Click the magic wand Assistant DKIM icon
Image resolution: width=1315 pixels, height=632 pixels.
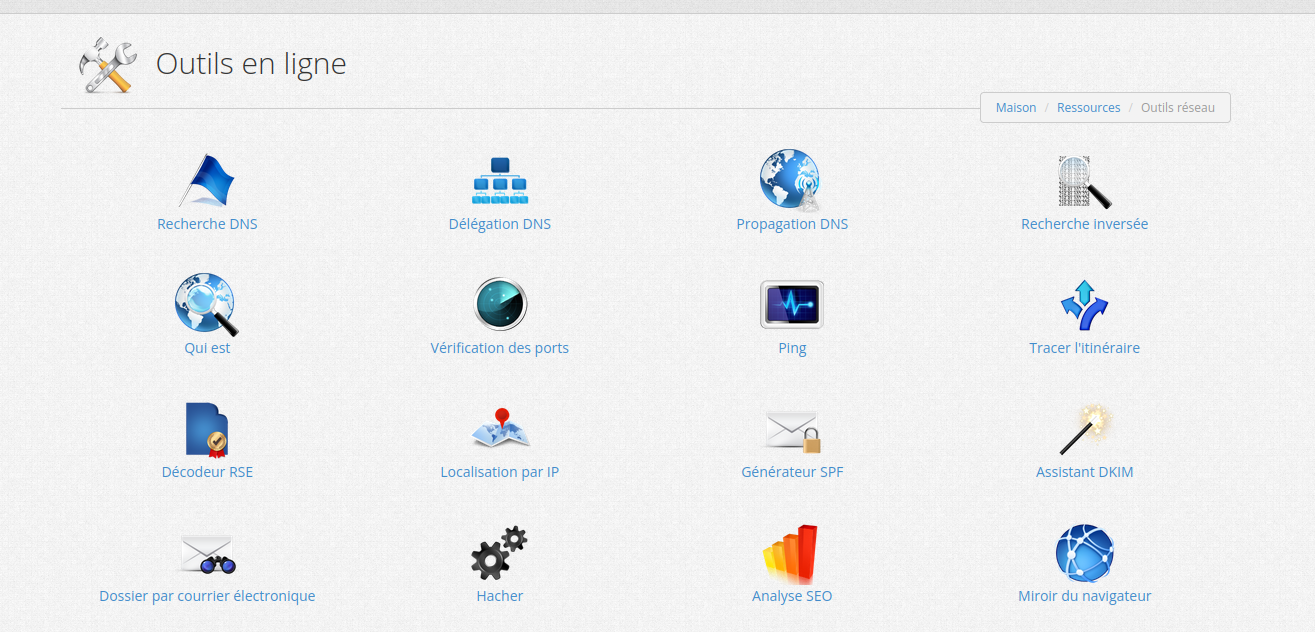coord(1085,429)
